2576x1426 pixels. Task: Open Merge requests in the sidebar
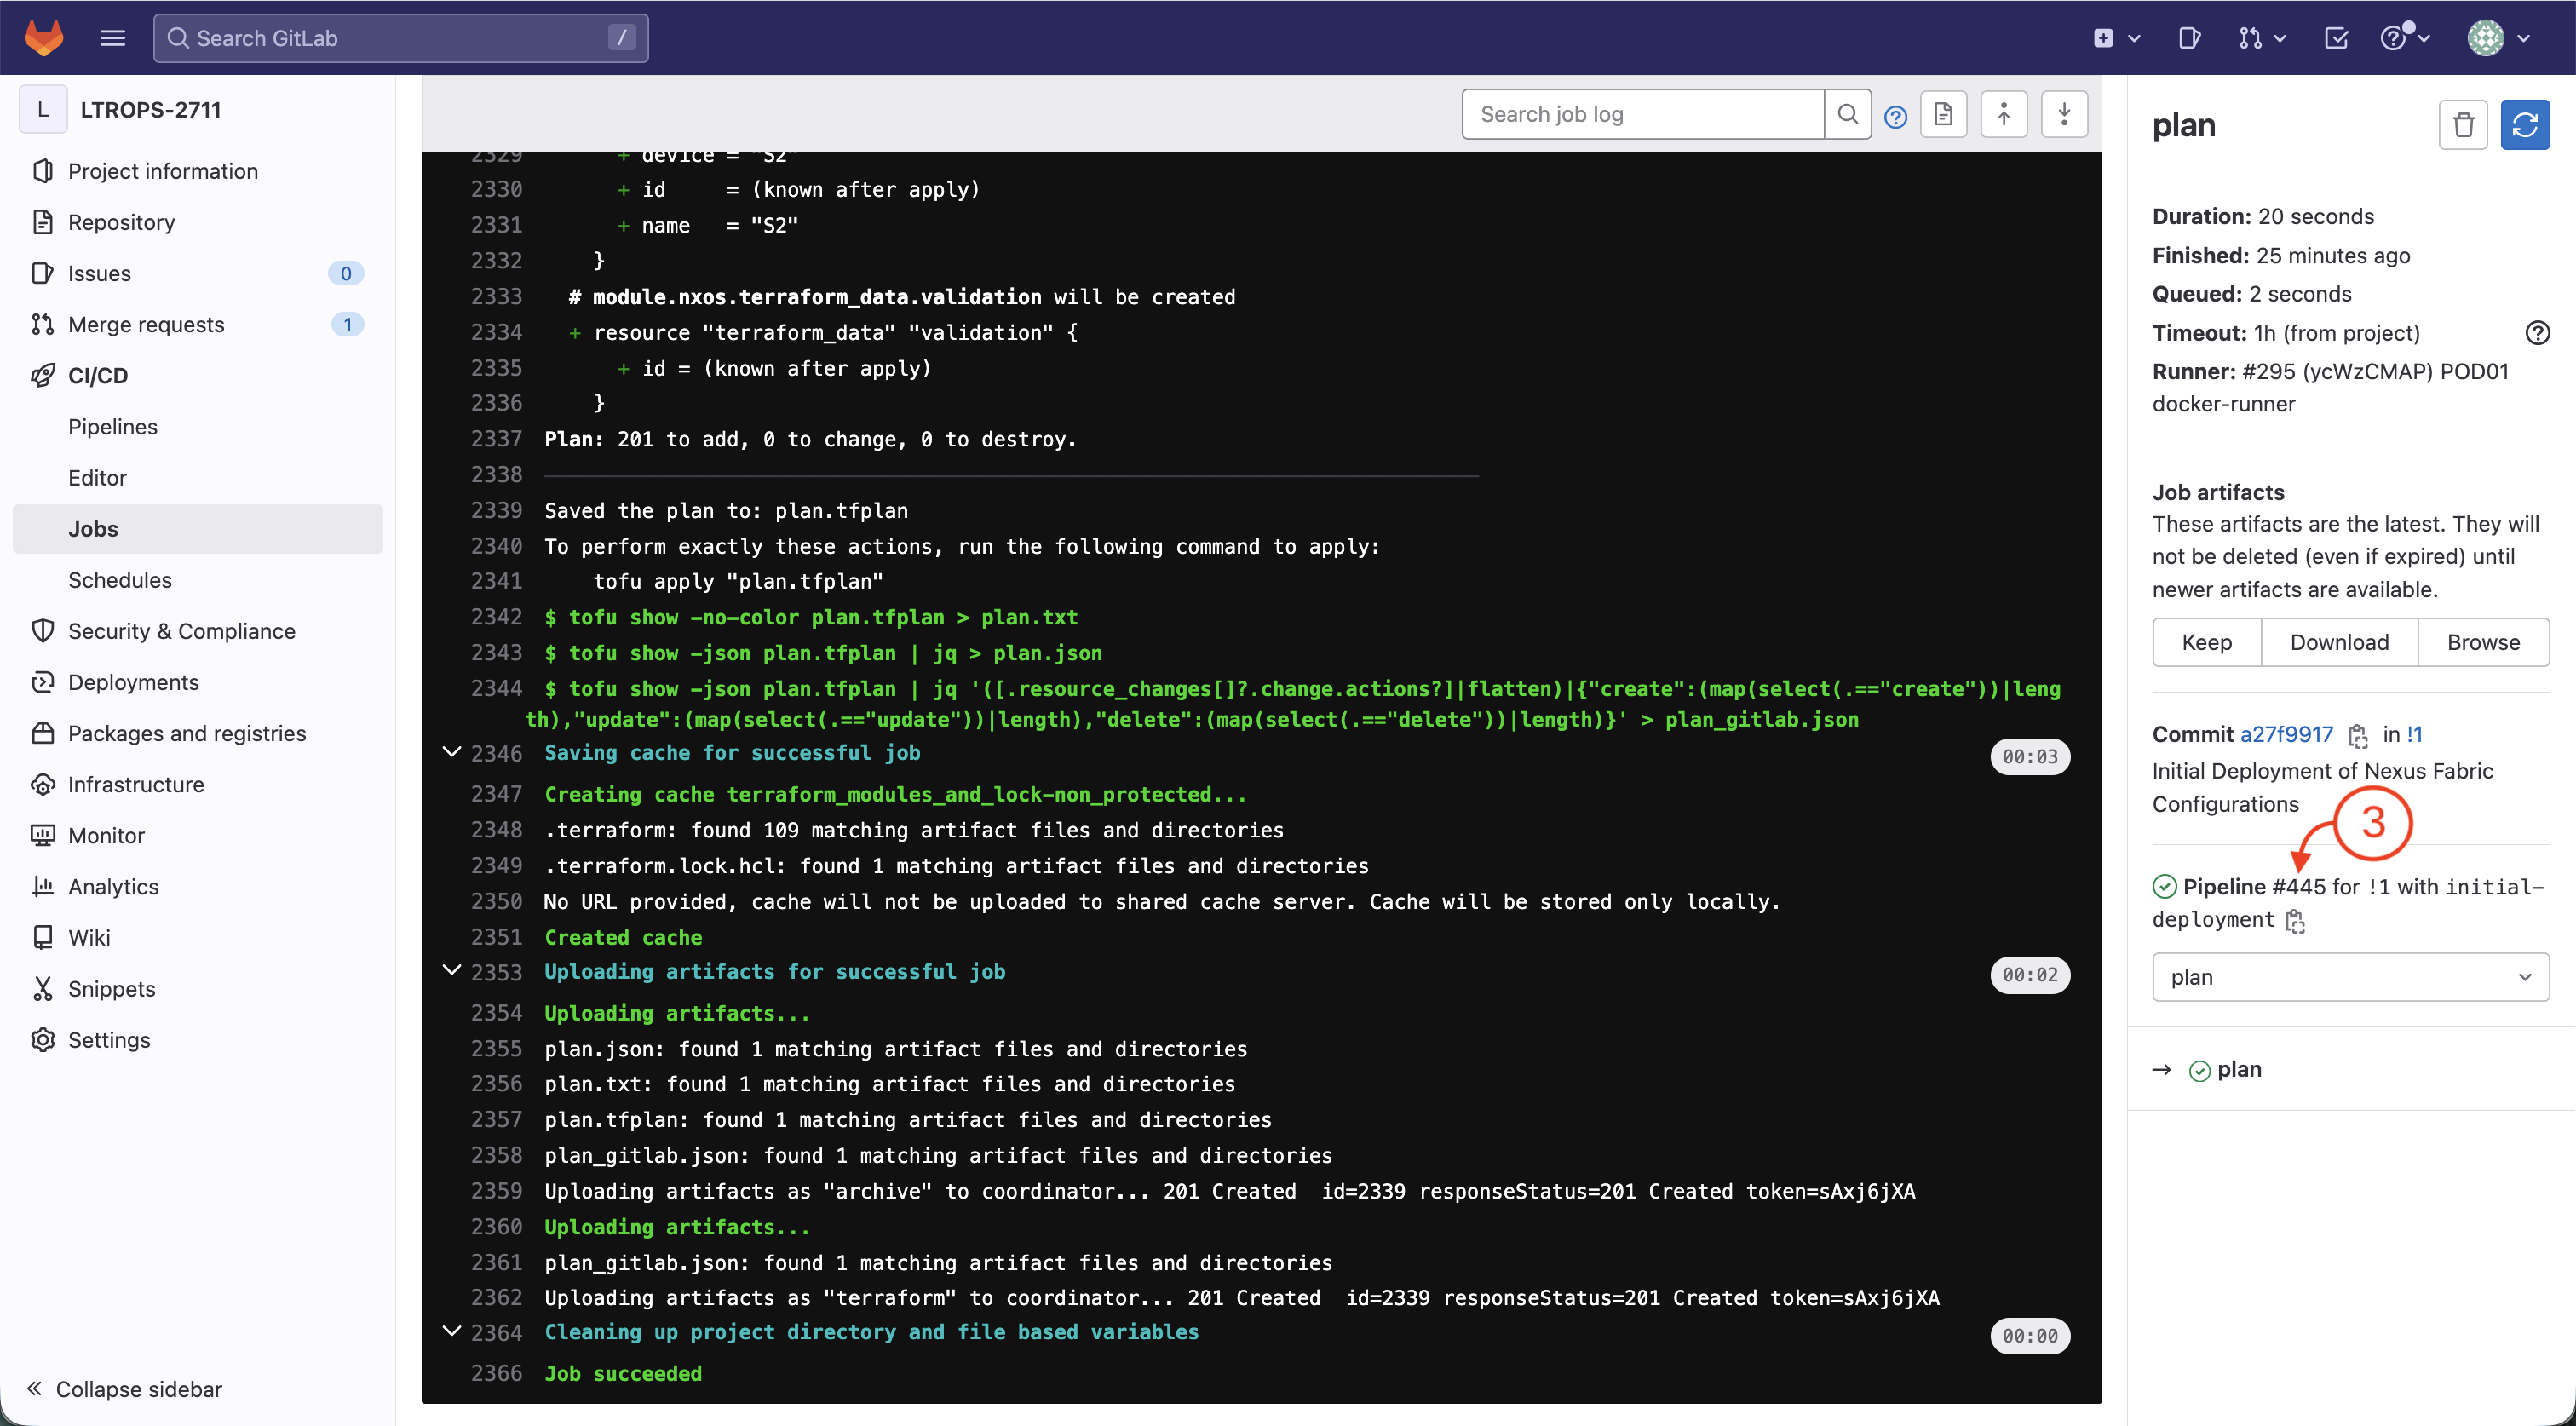[146, 324]
